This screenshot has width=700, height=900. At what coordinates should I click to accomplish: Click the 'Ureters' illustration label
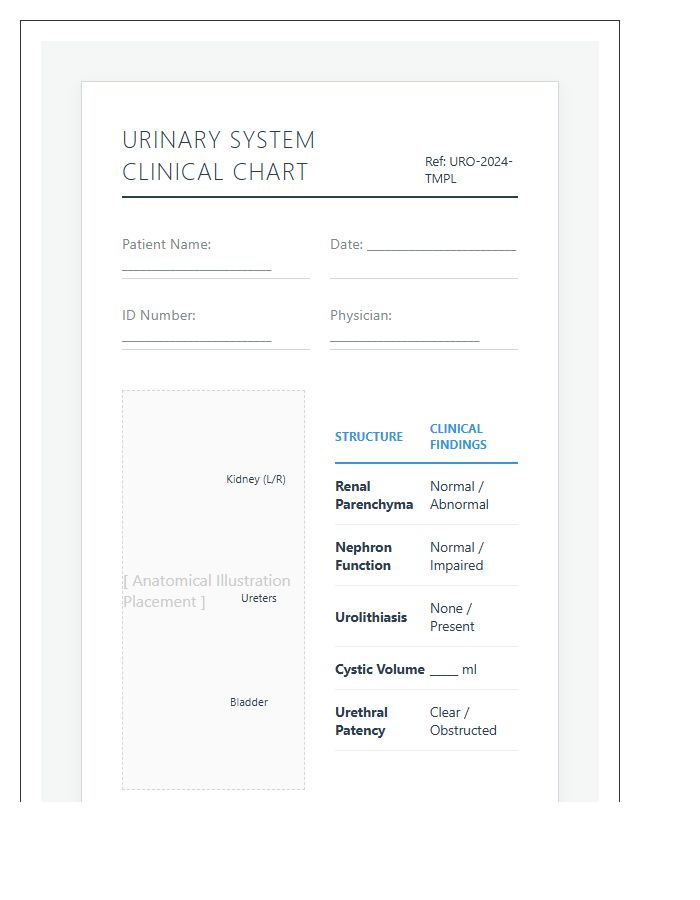pyautogui.click(x=259, y=598)
